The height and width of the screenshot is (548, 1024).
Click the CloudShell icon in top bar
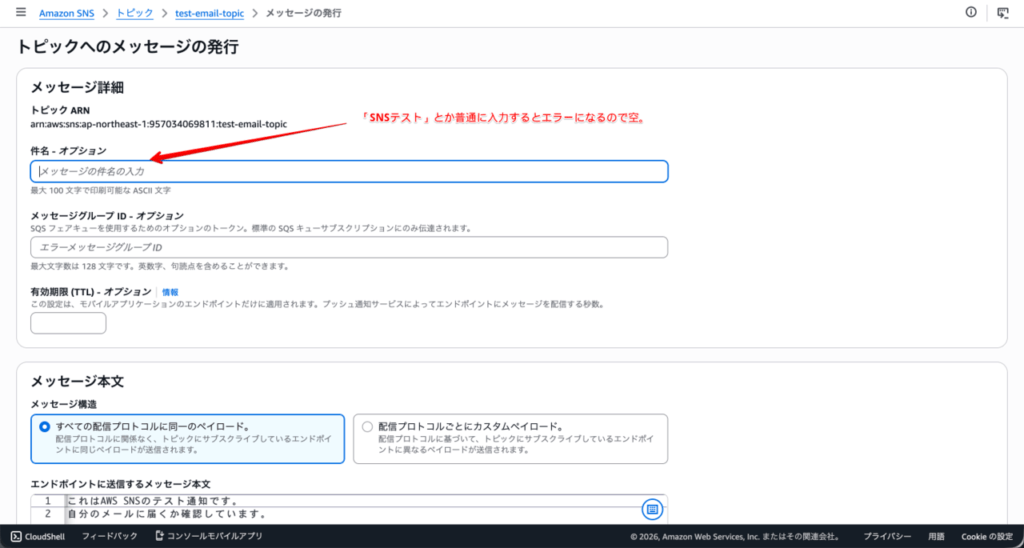(1003, 13)
